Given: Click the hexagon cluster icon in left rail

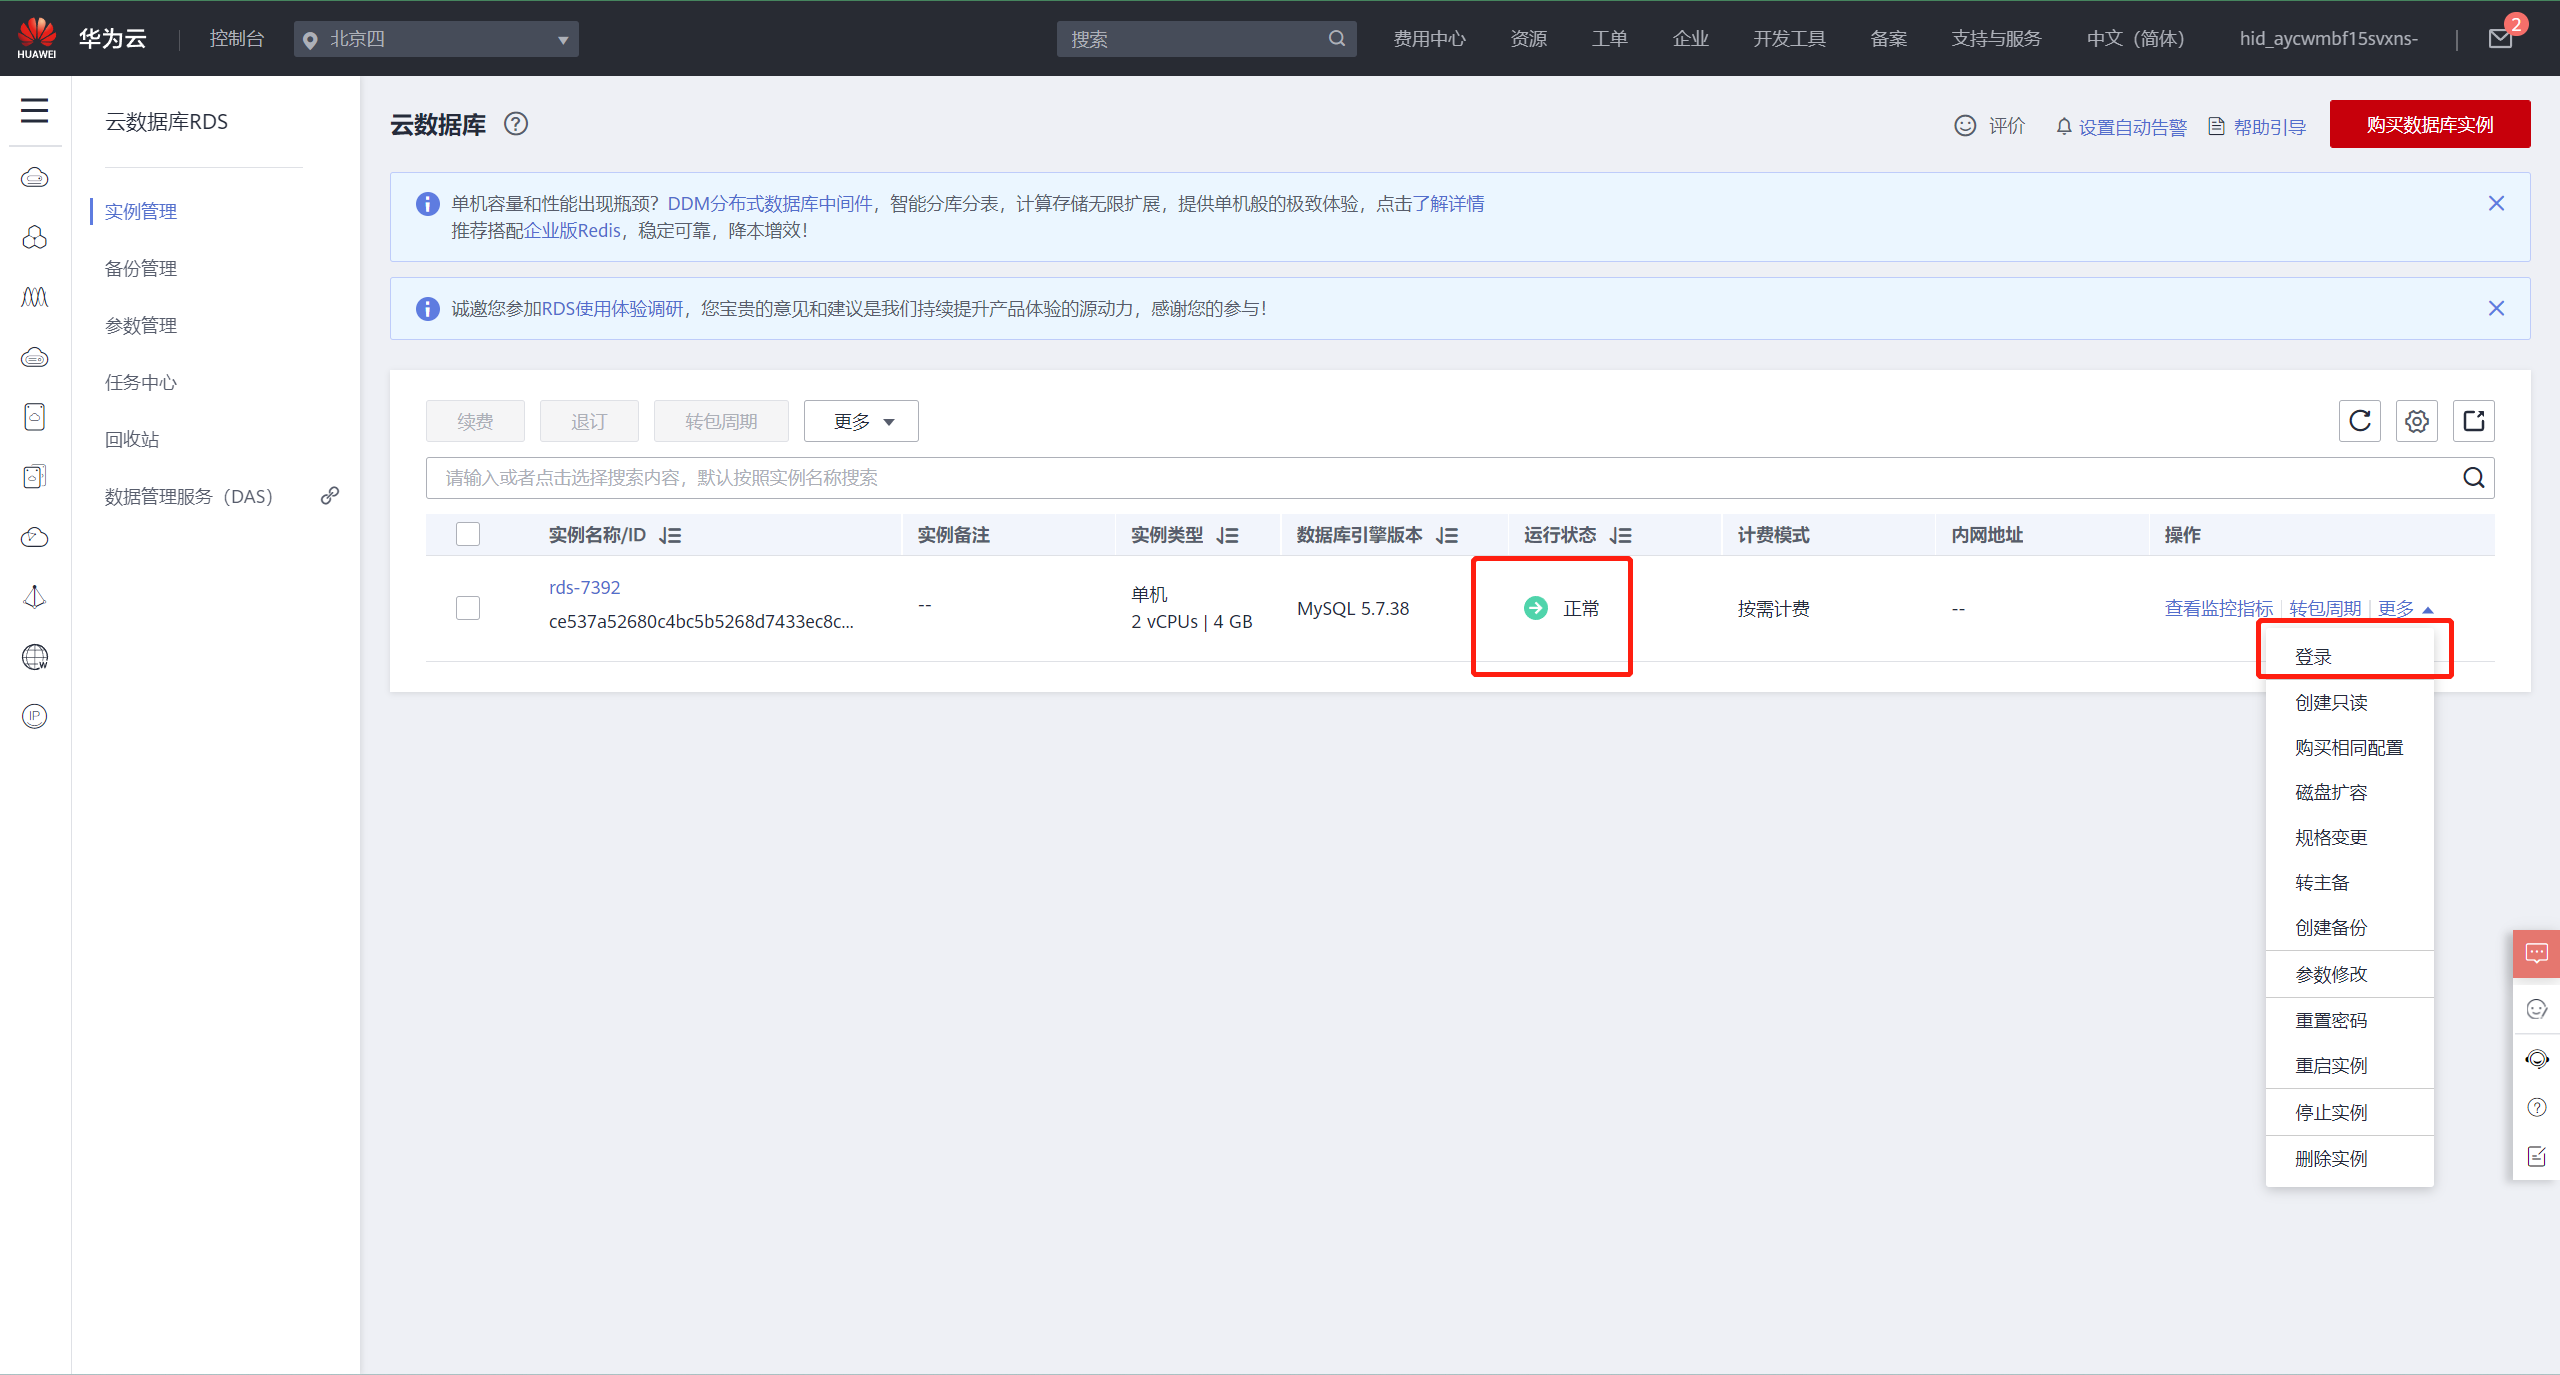Looking at the screenshot, I should pos(35,237).
